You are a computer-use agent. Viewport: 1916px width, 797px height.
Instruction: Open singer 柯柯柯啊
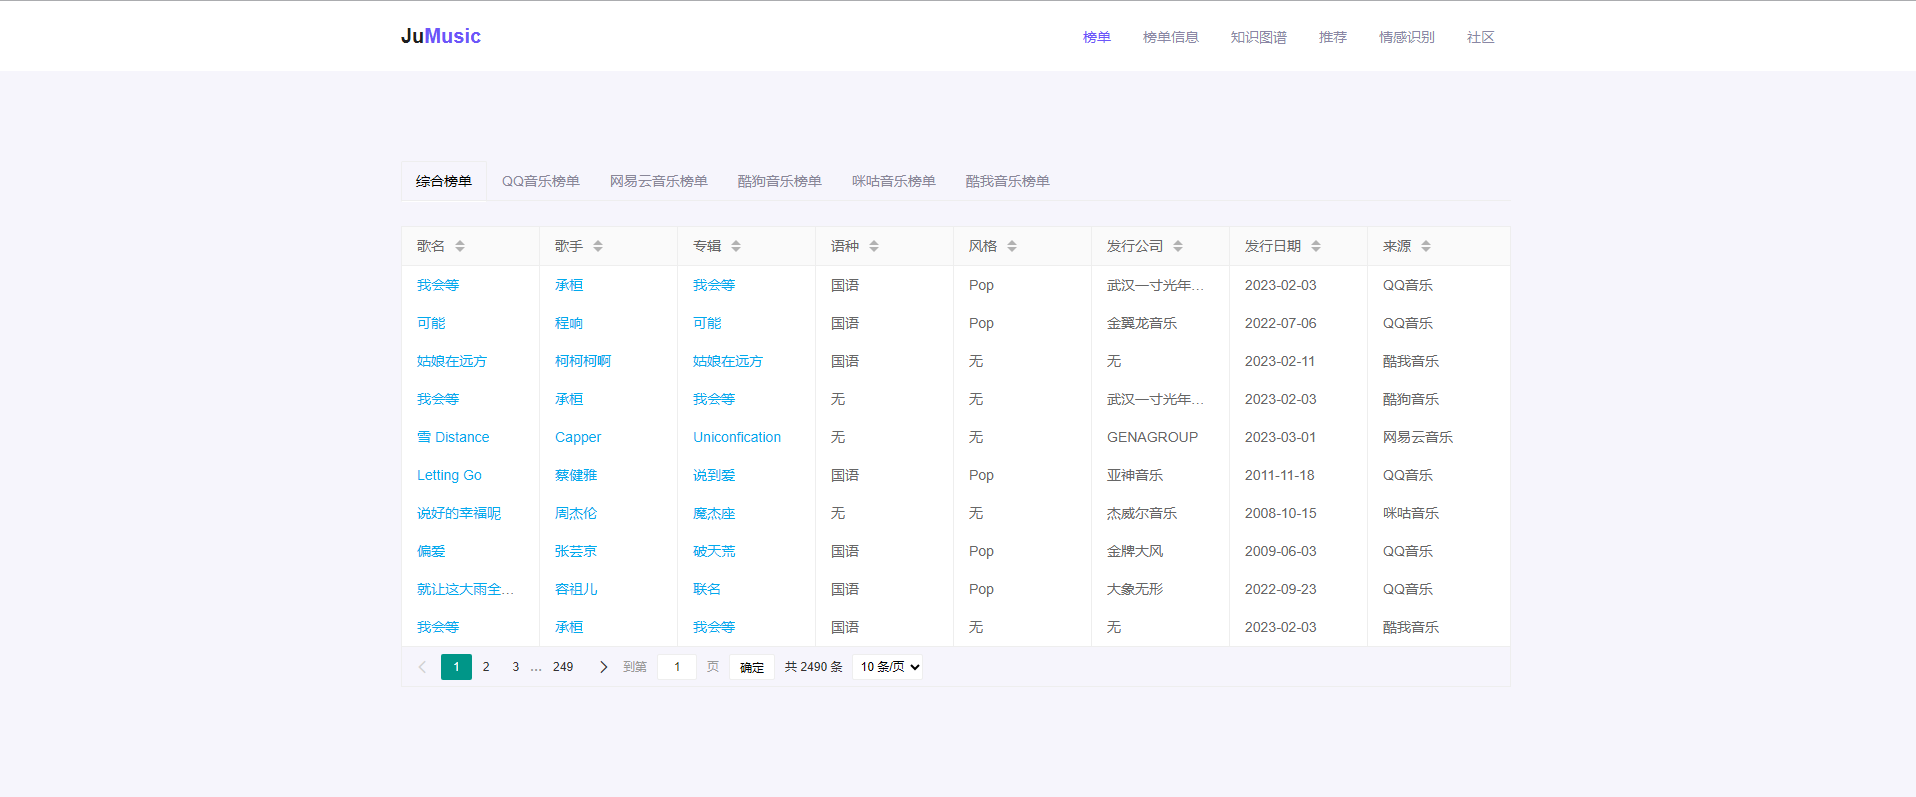tap(583, 361)
